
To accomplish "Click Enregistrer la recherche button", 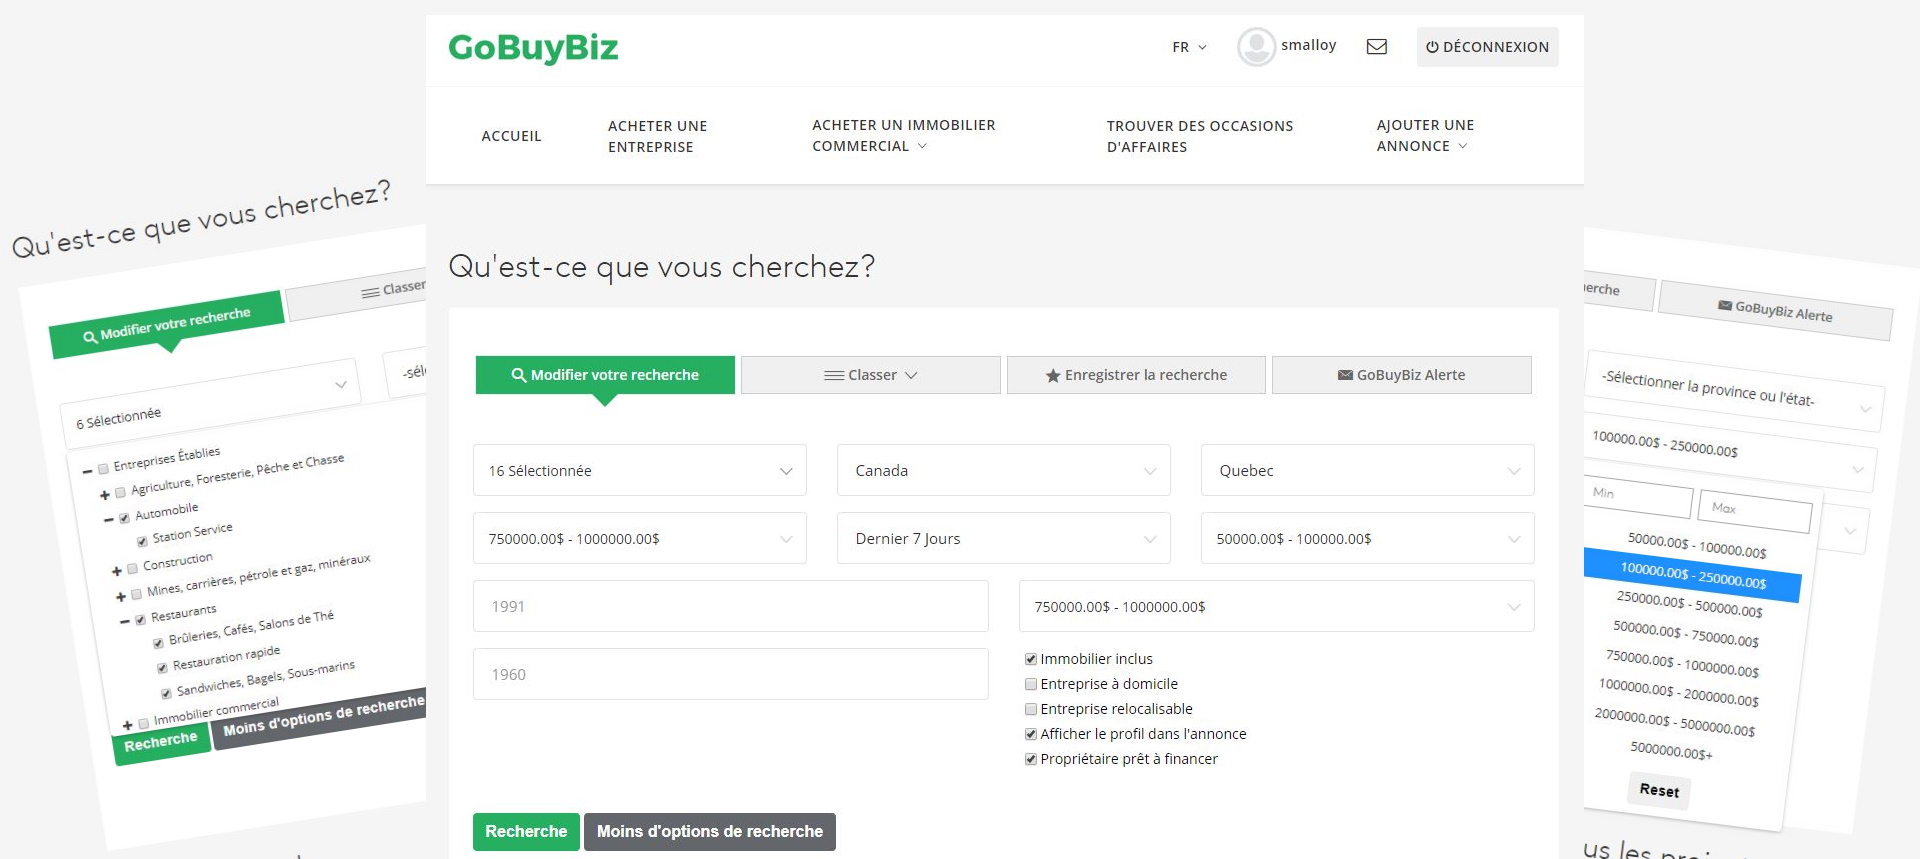I will (x=1136, y=375).
